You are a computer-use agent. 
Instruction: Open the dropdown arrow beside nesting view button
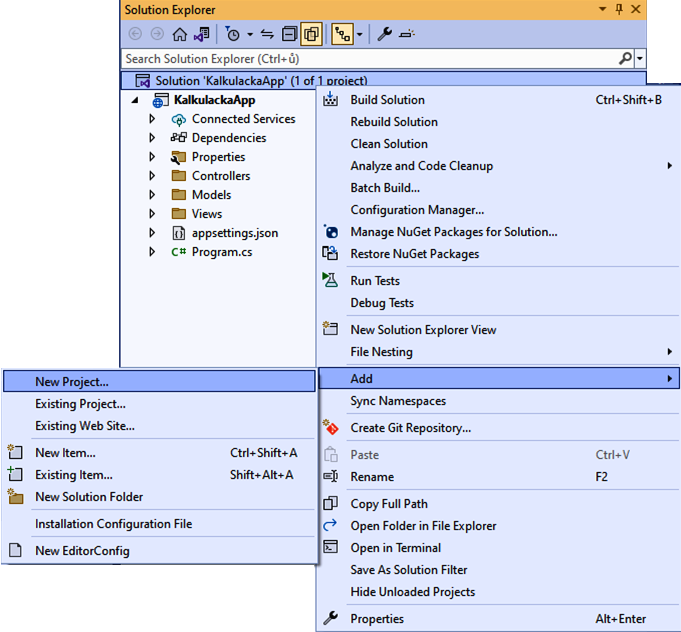pyautogui.click(x=360, y=34)
